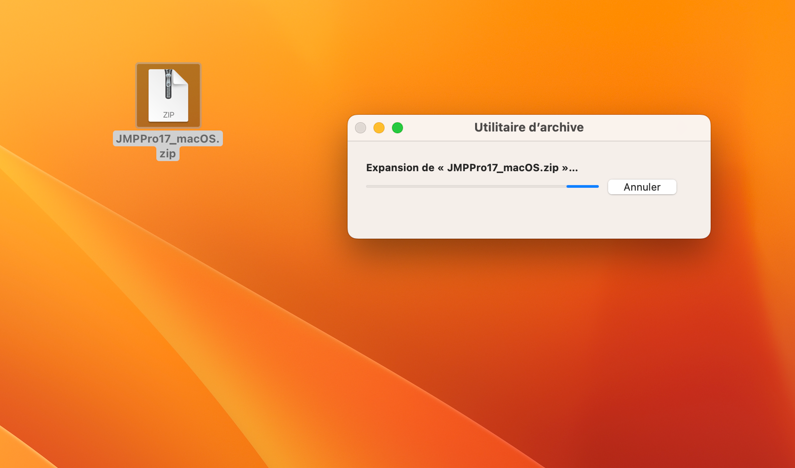Select the JMPPro17_macOS.zip file icon
795x468 pixels.
pyautogui.click(x=168, y=95)
